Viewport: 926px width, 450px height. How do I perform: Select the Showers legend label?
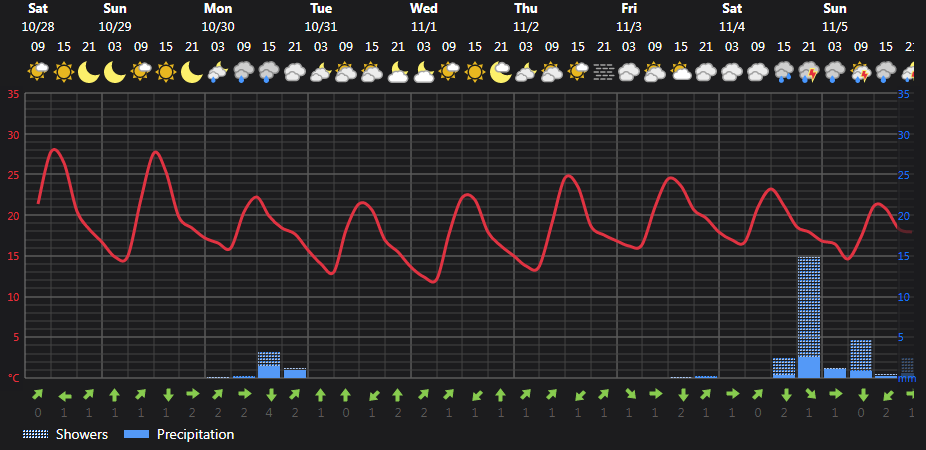tap(82, 435)
